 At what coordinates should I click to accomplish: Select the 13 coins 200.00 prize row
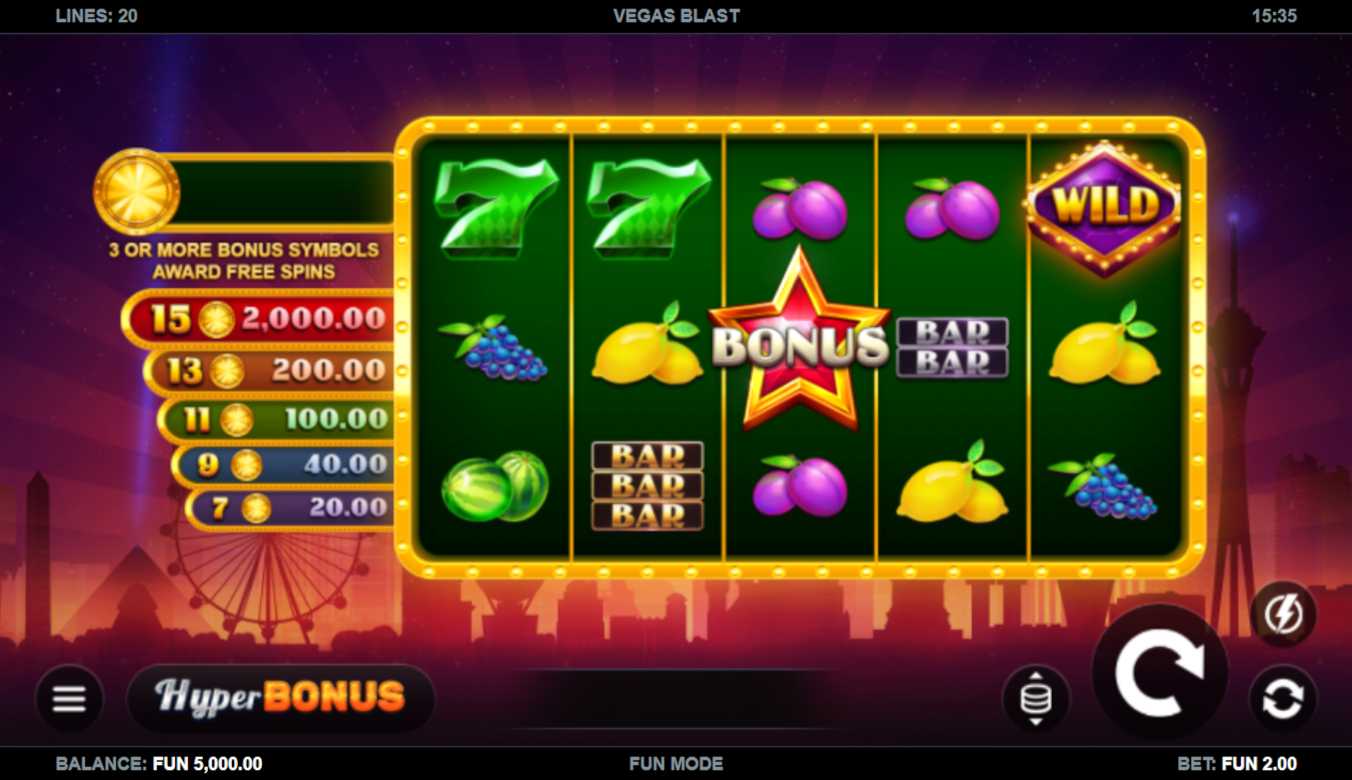click(x=270, y=370)
